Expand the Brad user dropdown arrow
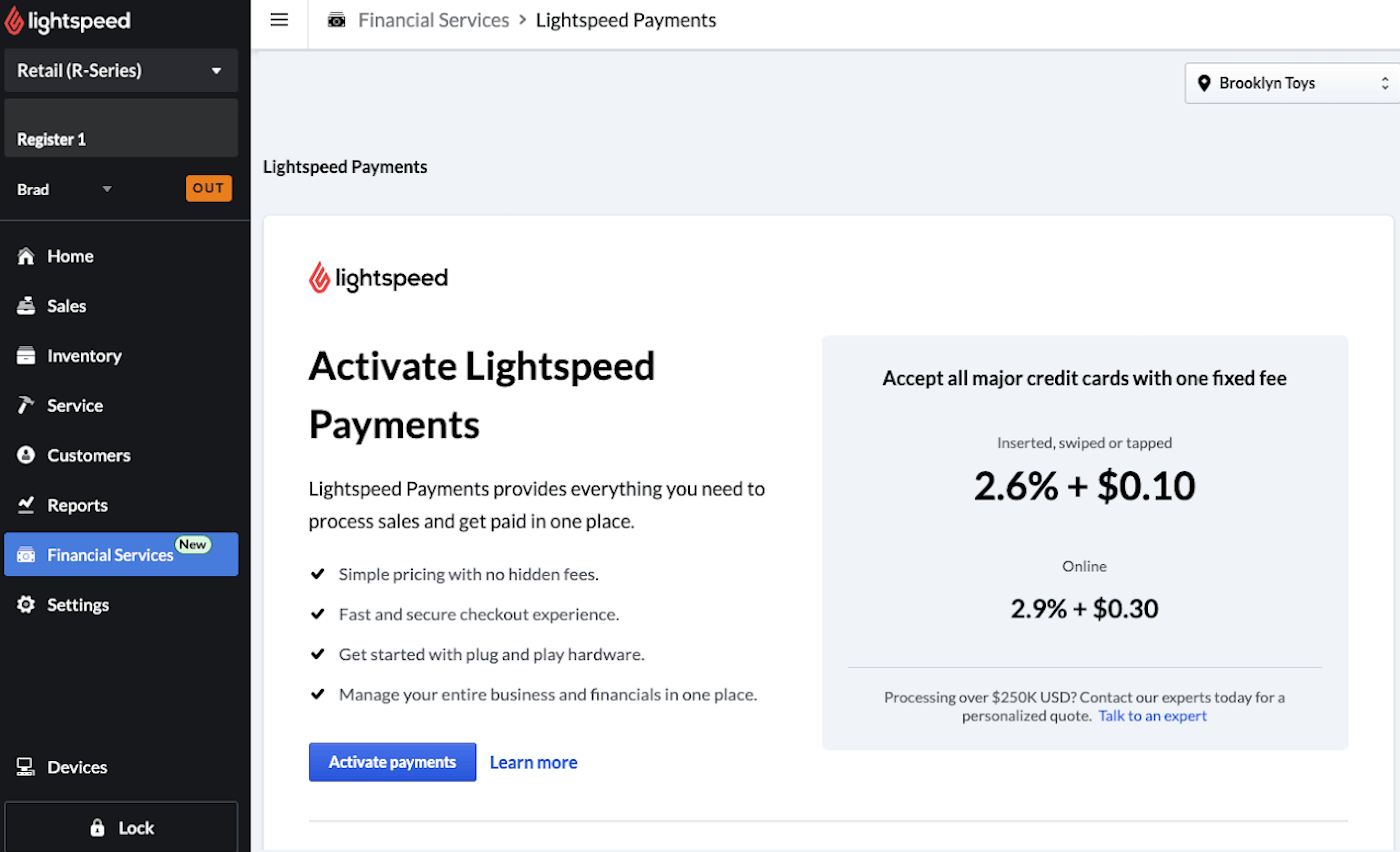This screenshot has height=852, width=1400. click(107, 189)
